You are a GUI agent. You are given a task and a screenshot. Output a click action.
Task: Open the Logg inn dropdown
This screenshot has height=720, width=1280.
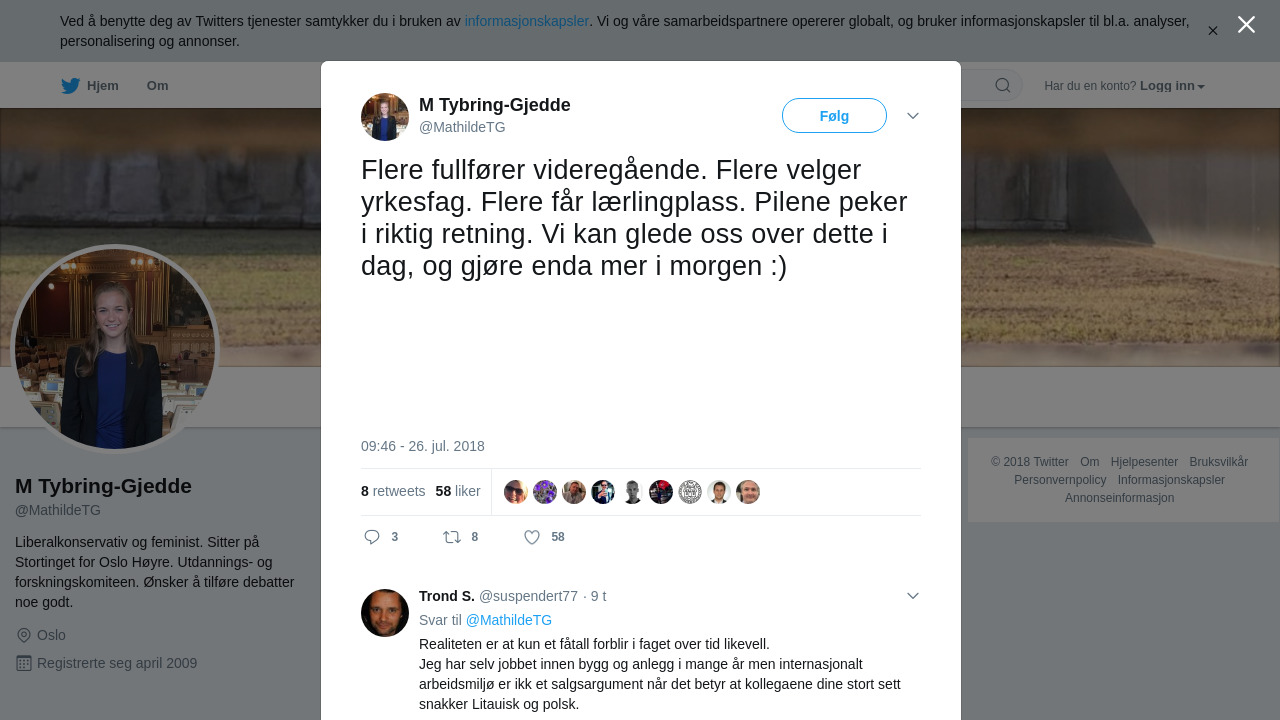tap(1172, 86)
